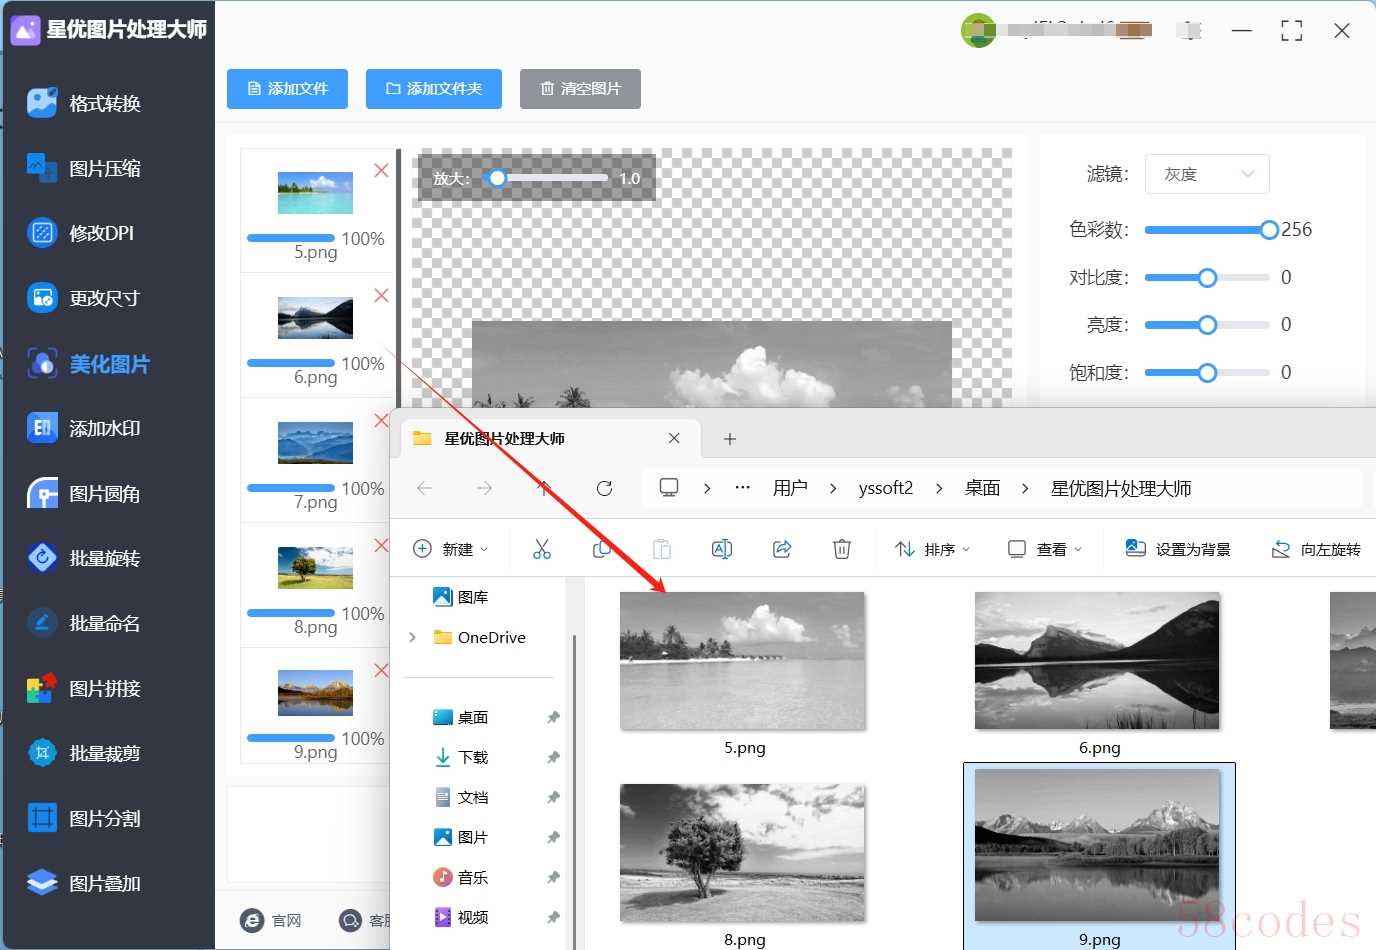Click the Share icon in Explorer toolbar
Viewport: 1376px width, 950px height.
(x=782, y=549)
